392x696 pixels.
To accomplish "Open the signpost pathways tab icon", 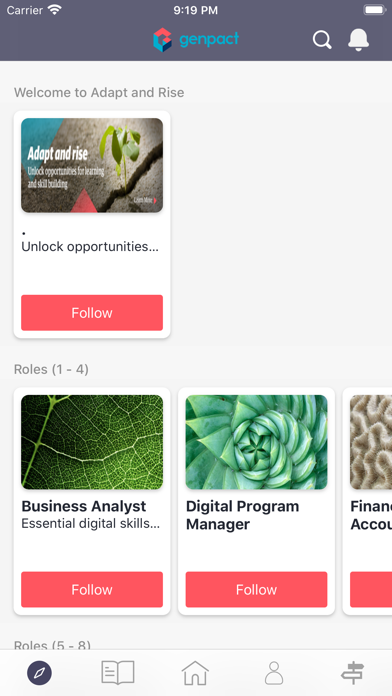I will 352,673.
